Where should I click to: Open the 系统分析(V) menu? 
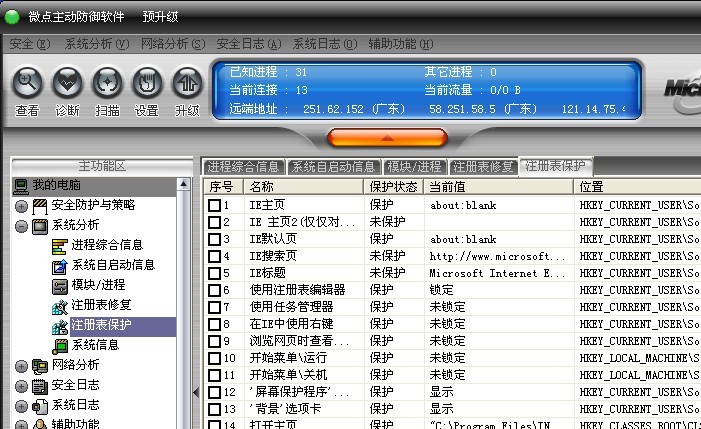[x=97, y=44]
